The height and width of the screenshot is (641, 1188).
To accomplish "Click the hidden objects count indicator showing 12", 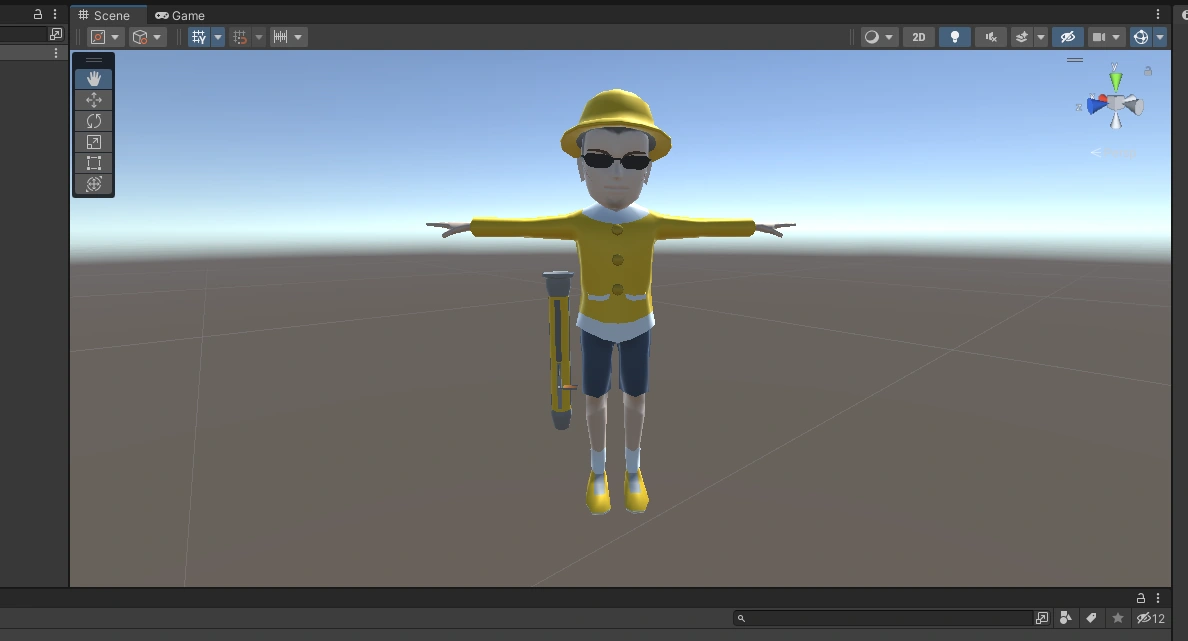I will (1149, 618).
